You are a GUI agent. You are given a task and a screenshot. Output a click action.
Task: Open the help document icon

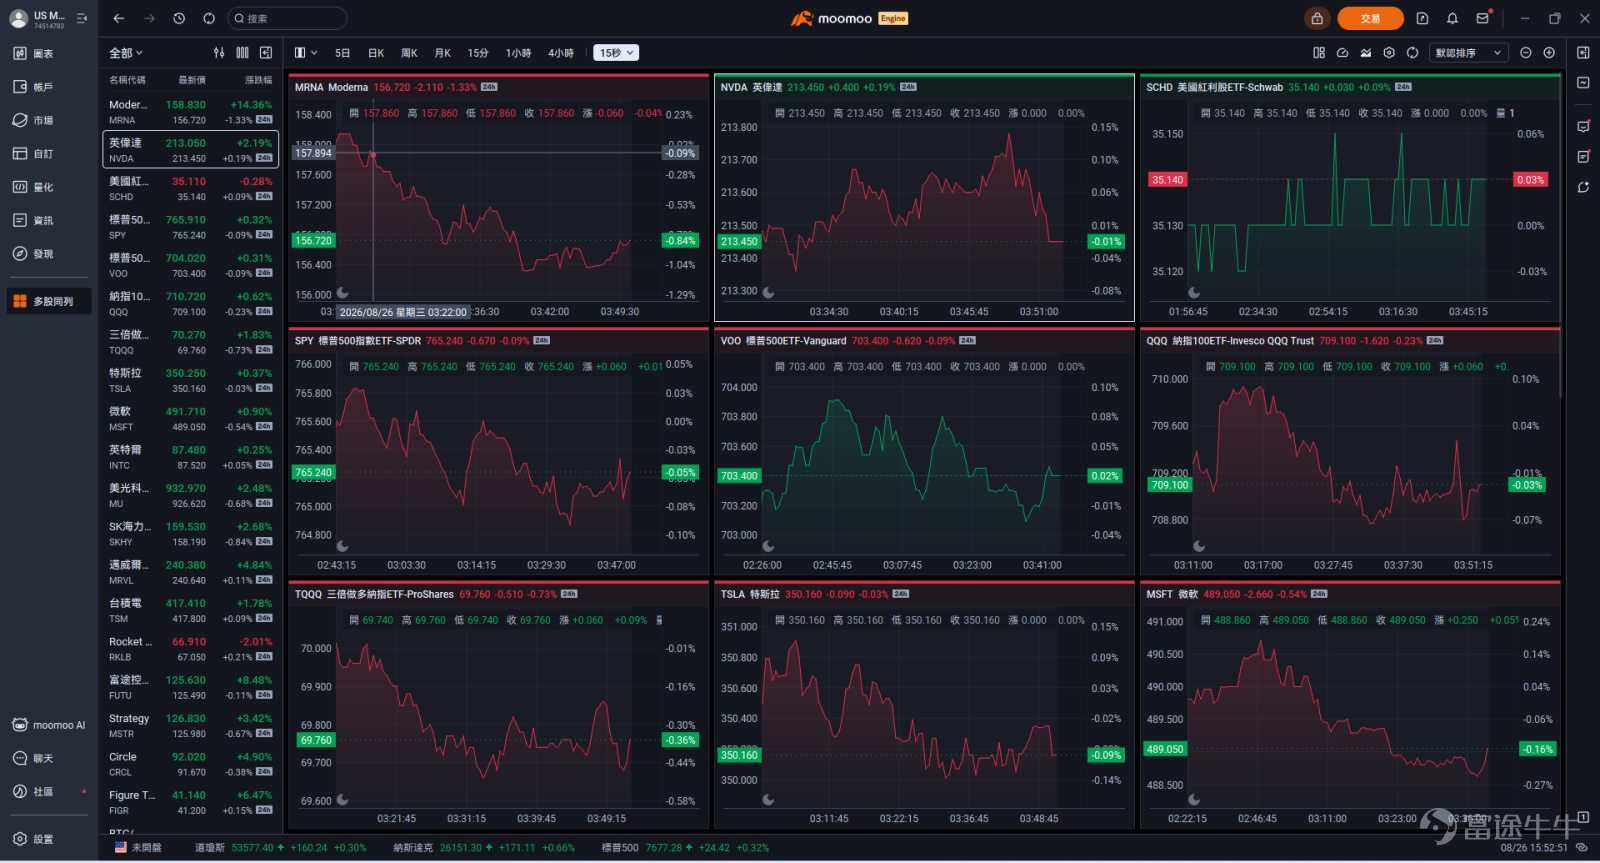(x=1422, y=18)
